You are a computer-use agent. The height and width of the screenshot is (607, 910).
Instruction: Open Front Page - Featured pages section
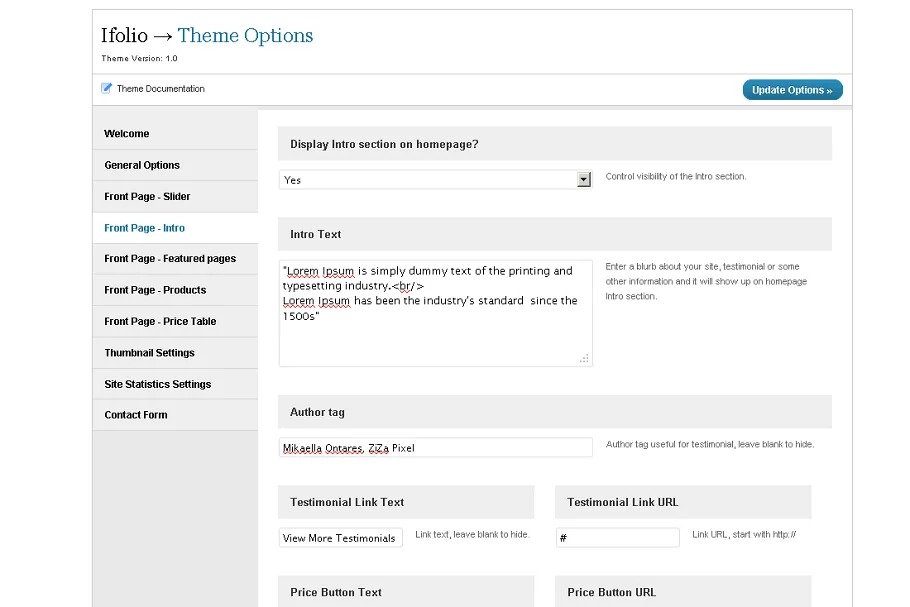click(170, 259)
